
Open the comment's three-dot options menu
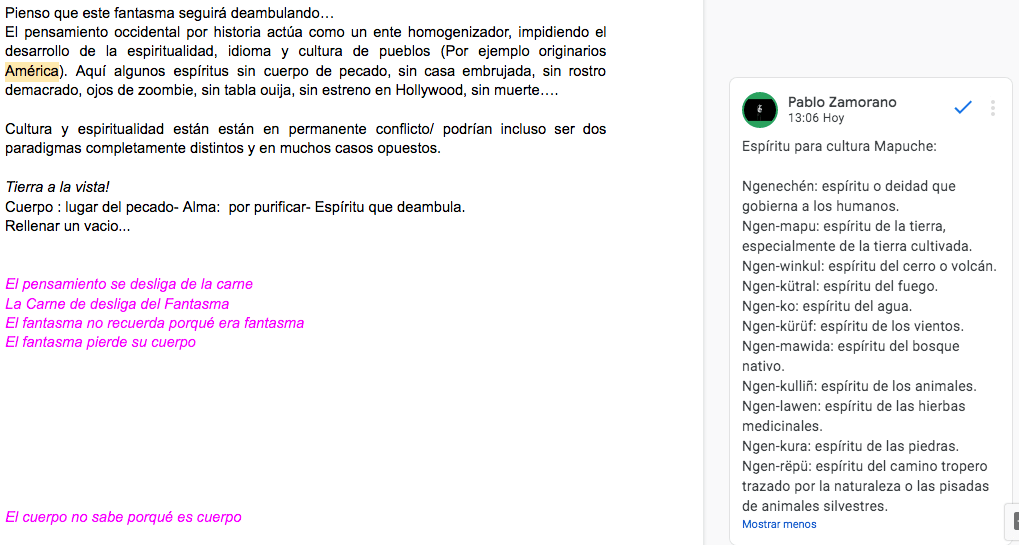point(992,108)
